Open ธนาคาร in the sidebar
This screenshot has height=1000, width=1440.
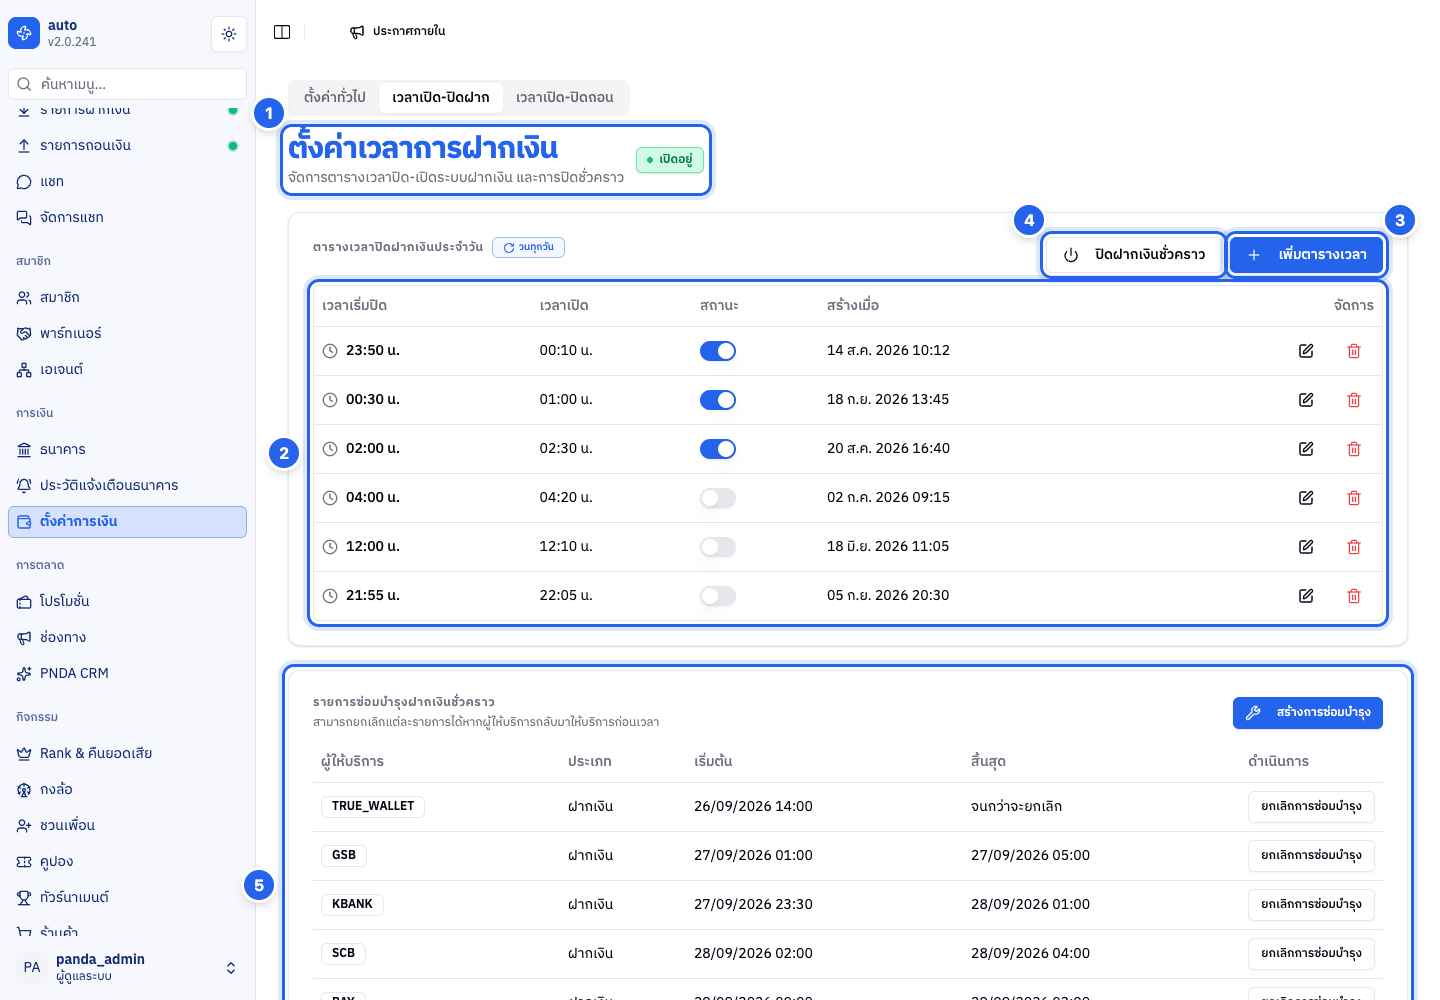click(127, 450)
